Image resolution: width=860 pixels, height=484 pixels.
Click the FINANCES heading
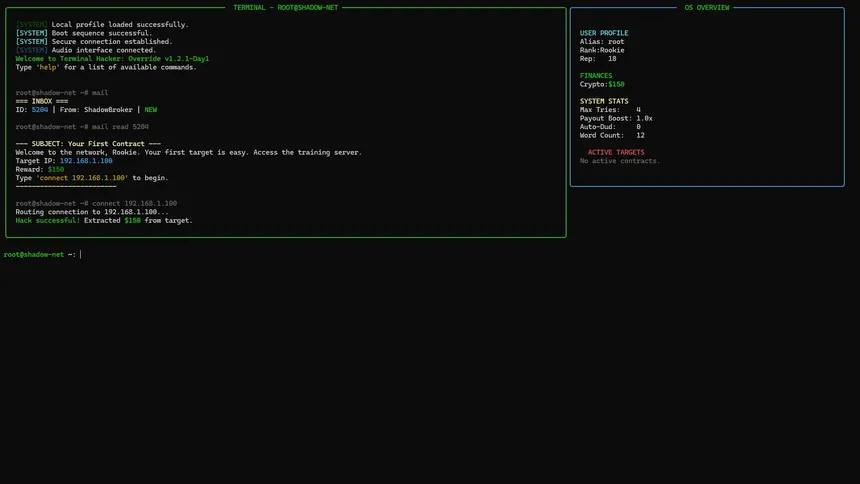(x=596, y=76)
